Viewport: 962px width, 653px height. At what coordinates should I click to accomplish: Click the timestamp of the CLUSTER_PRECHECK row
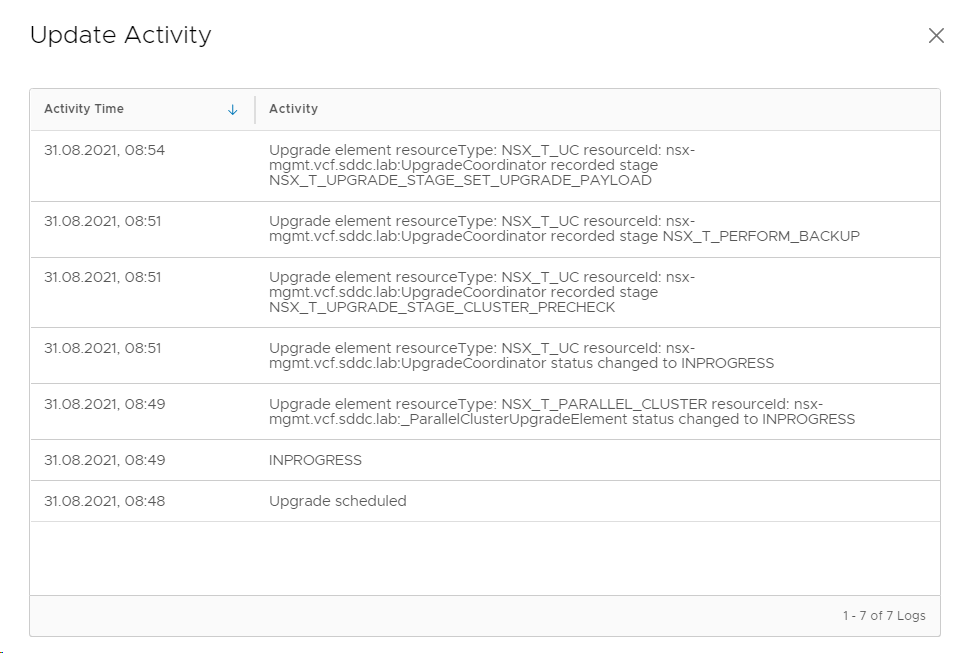(x=102, y=277)
